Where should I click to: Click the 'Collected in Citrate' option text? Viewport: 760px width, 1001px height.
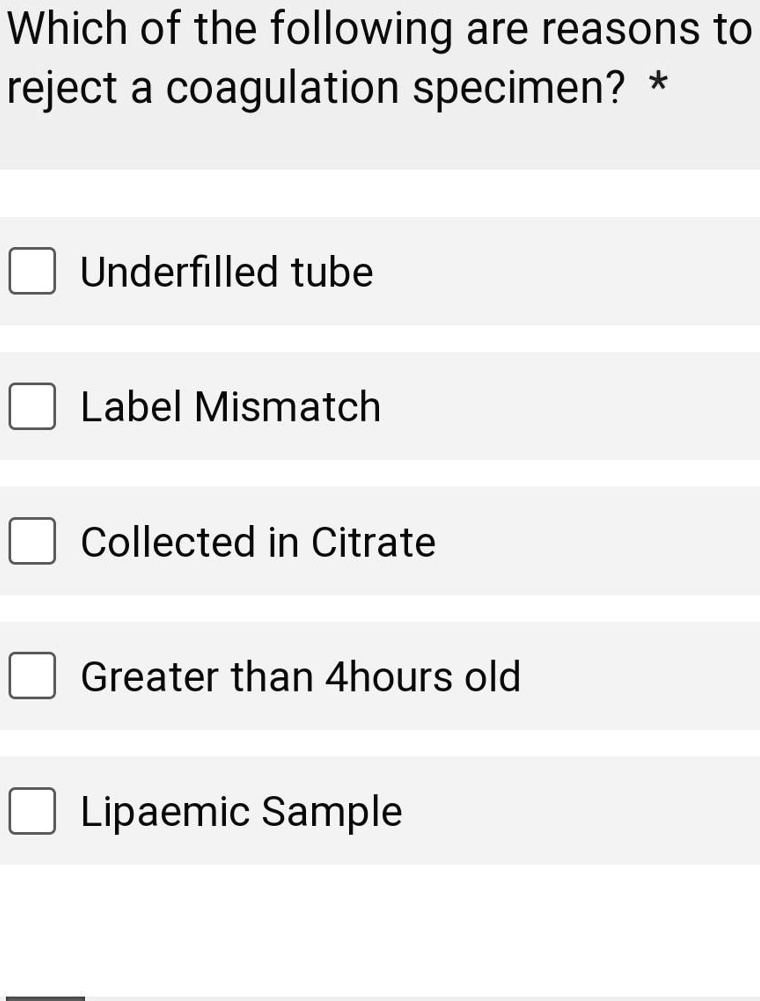258,542
